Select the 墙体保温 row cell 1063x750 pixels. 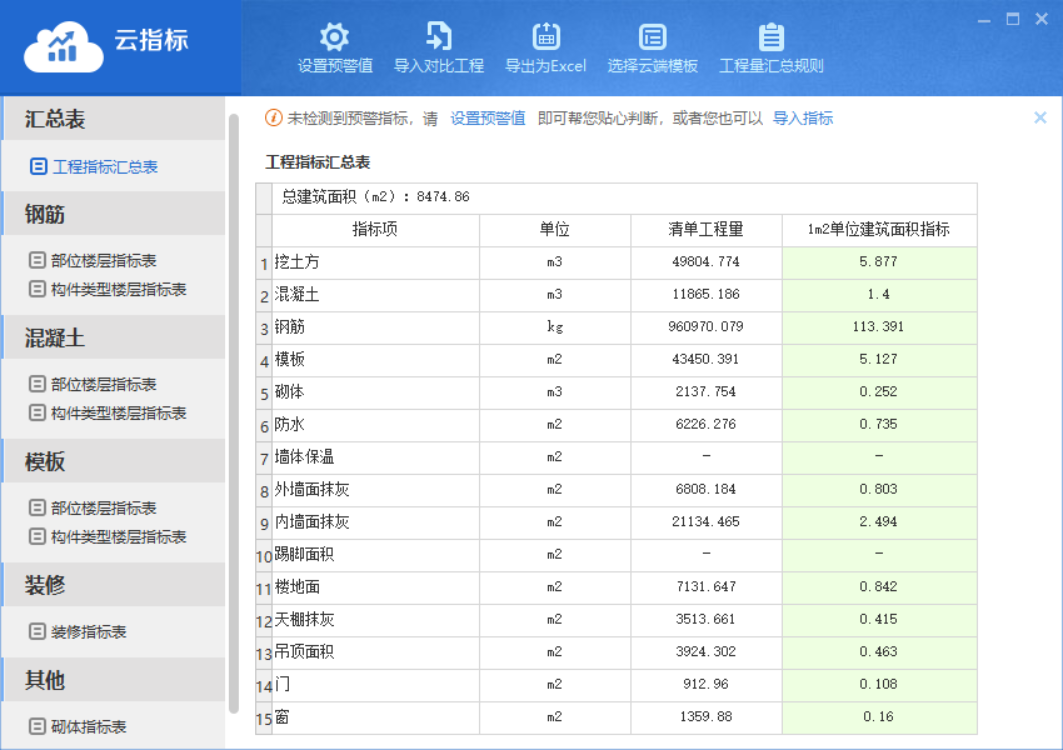click(x=376, y=458)
